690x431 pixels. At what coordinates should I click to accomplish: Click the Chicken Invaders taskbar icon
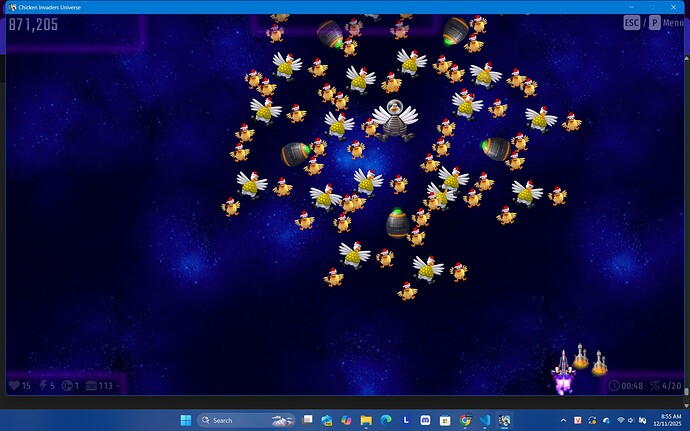[x=504, y=420]
